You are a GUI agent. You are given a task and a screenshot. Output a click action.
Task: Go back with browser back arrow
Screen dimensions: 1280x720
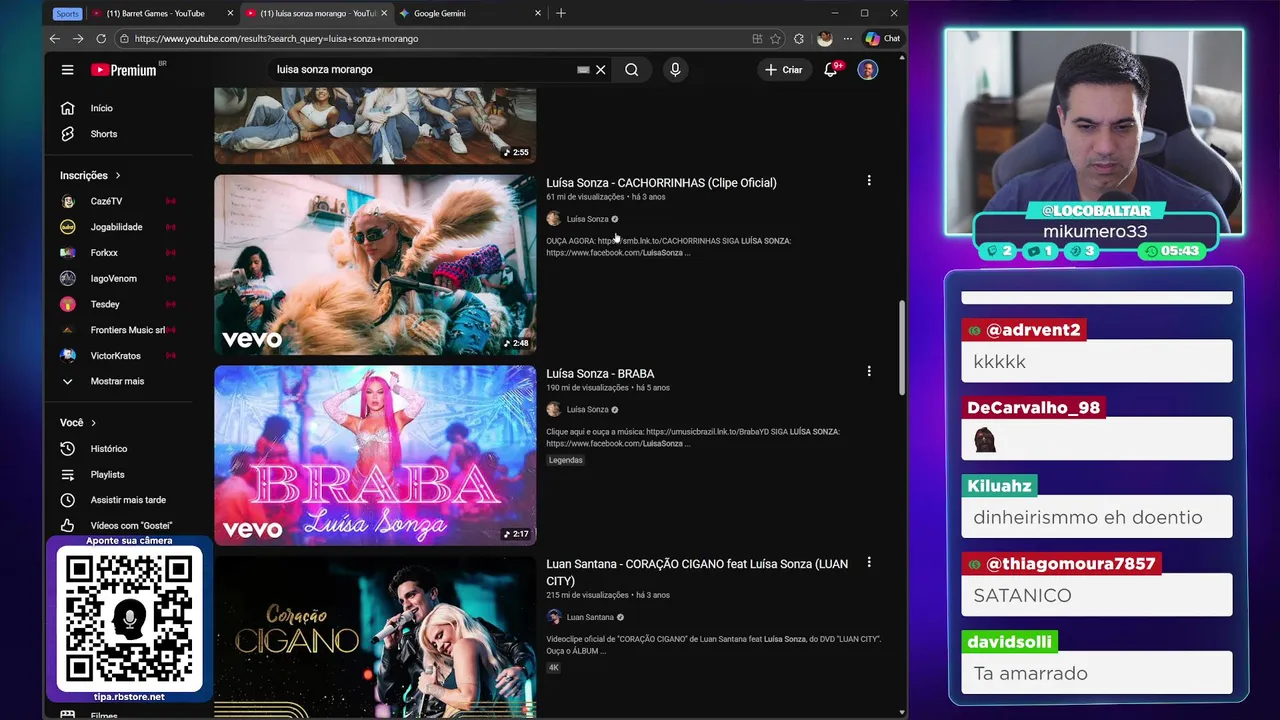55,39
